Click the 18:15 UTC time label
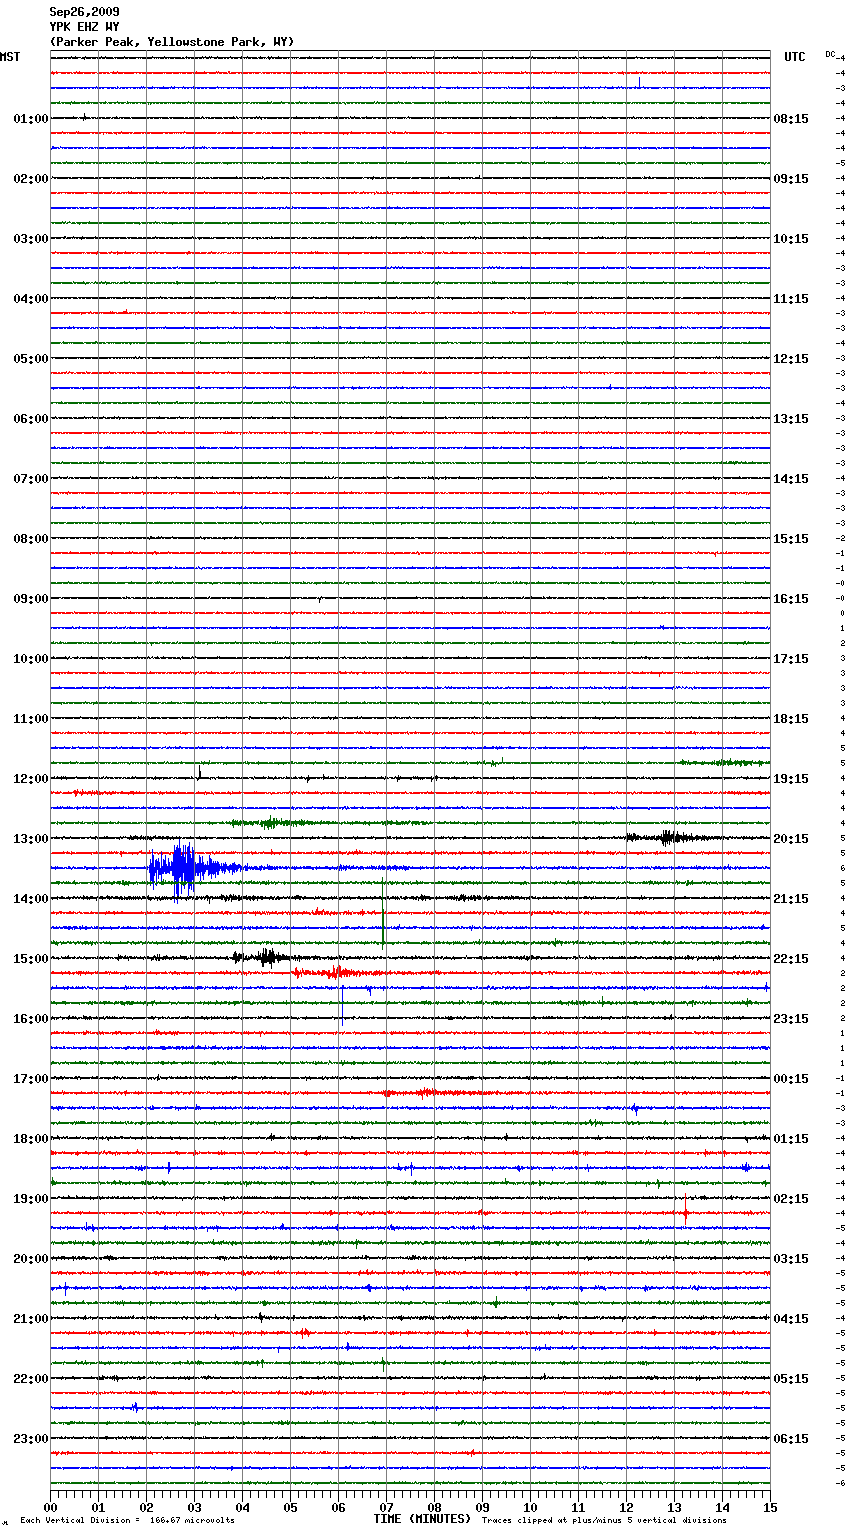Image resolution: width=850 pixels, height=1534 pixels. tap(791, 719)
